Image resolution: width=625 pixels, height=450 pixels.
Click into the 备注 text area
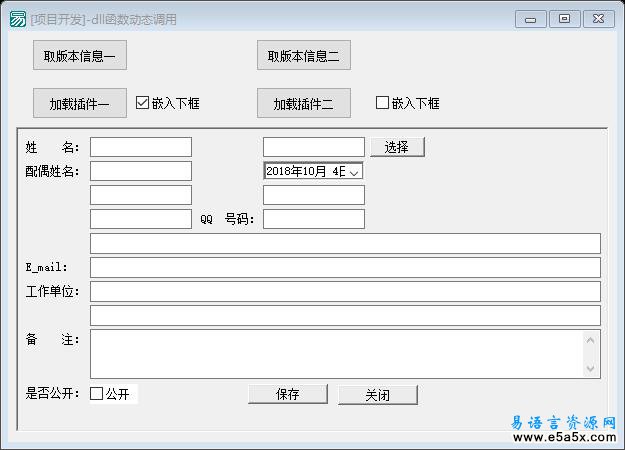click(x=337, y=354)
